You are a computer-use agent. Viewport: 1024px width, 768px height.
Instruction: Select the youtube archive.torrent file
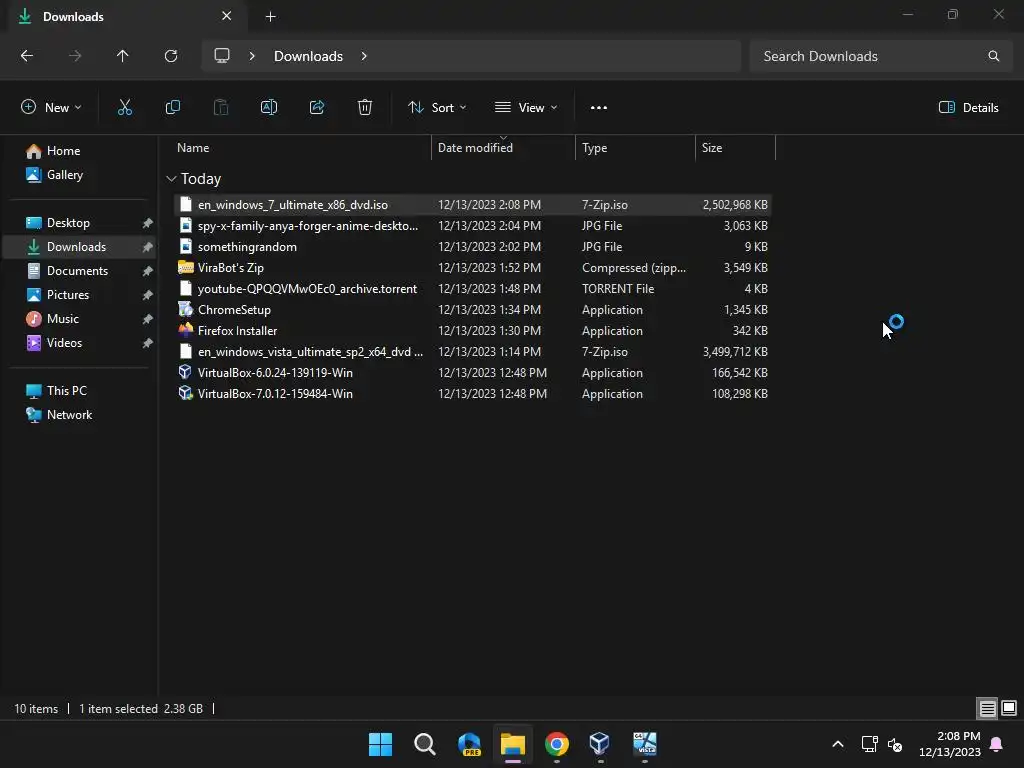(473, 289)
